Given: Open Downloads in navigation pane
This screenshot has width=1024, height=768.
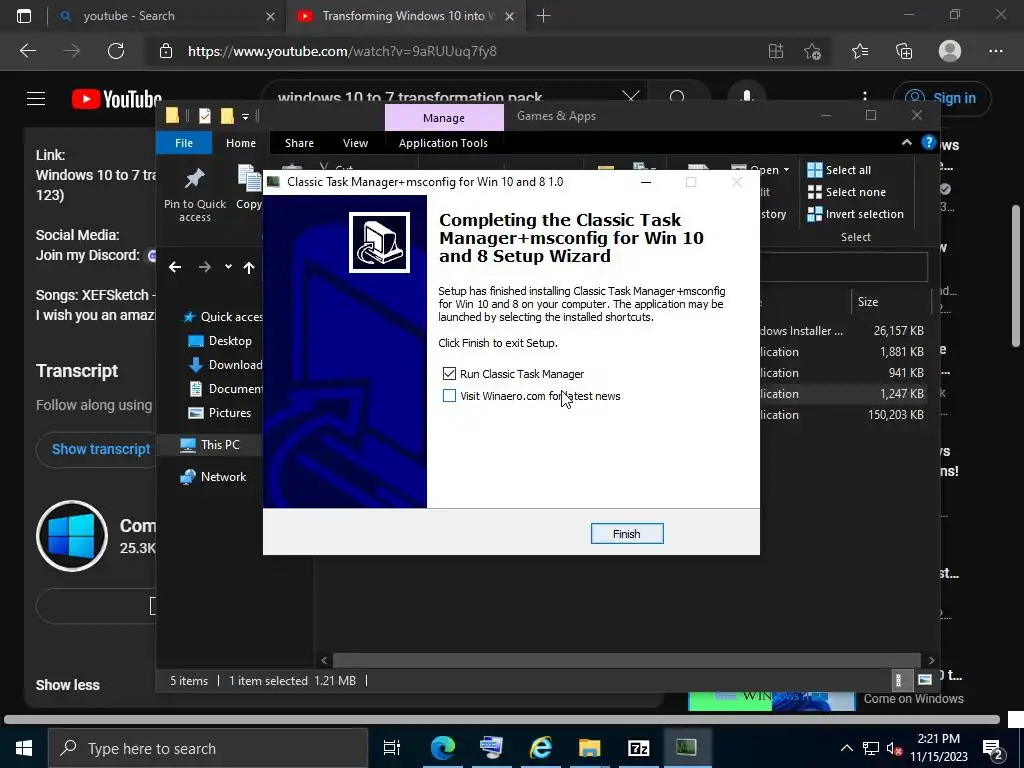Looking at the screenshot, I should click(225, 365).
